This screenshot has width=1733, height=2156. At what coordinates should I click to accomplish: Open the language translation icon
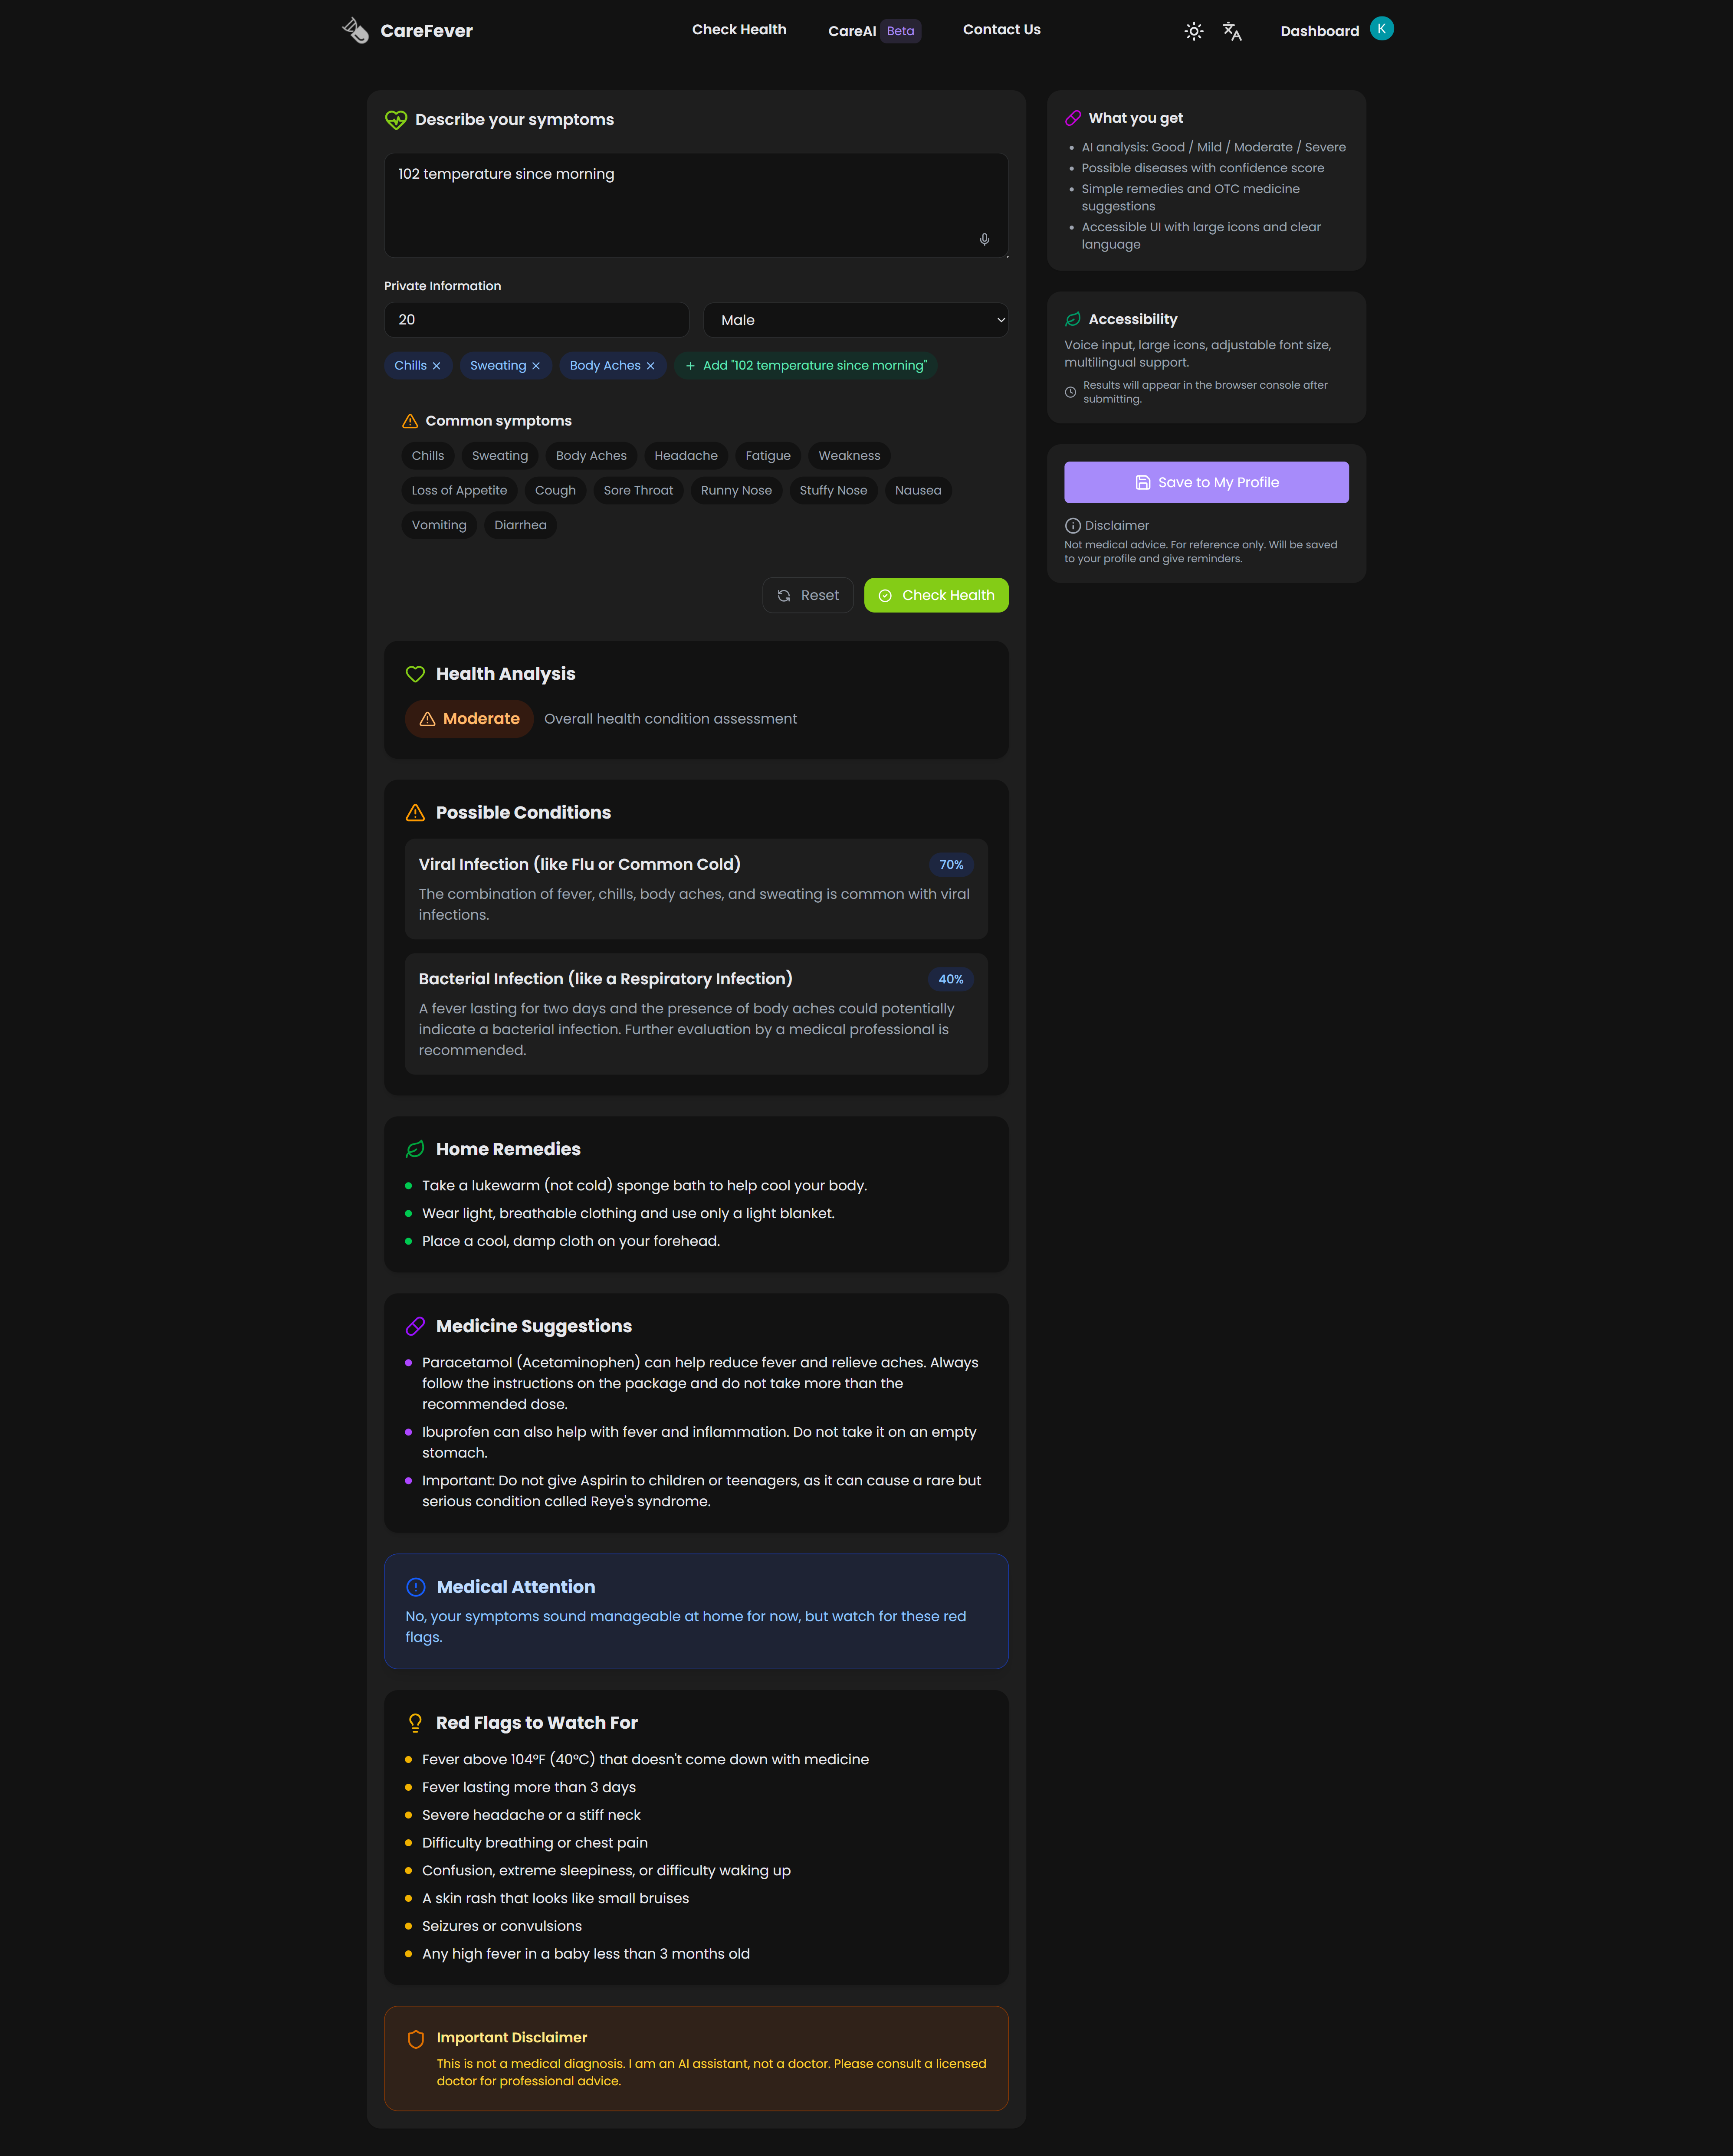[1232, 31]
